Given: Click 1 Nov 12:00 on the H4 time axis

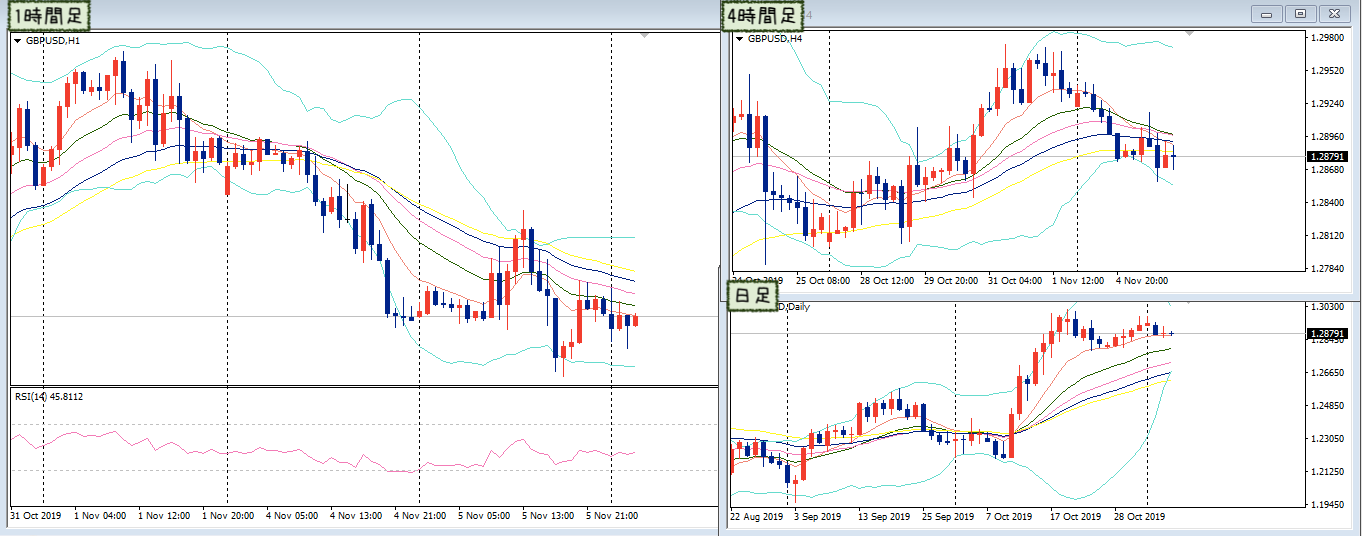Looking at the screenshot, I should 1079,280.
